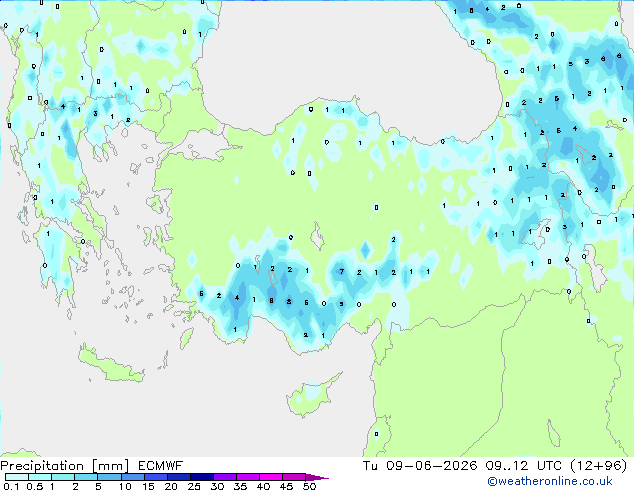Click the "45" legend scale label

point(286,486)
